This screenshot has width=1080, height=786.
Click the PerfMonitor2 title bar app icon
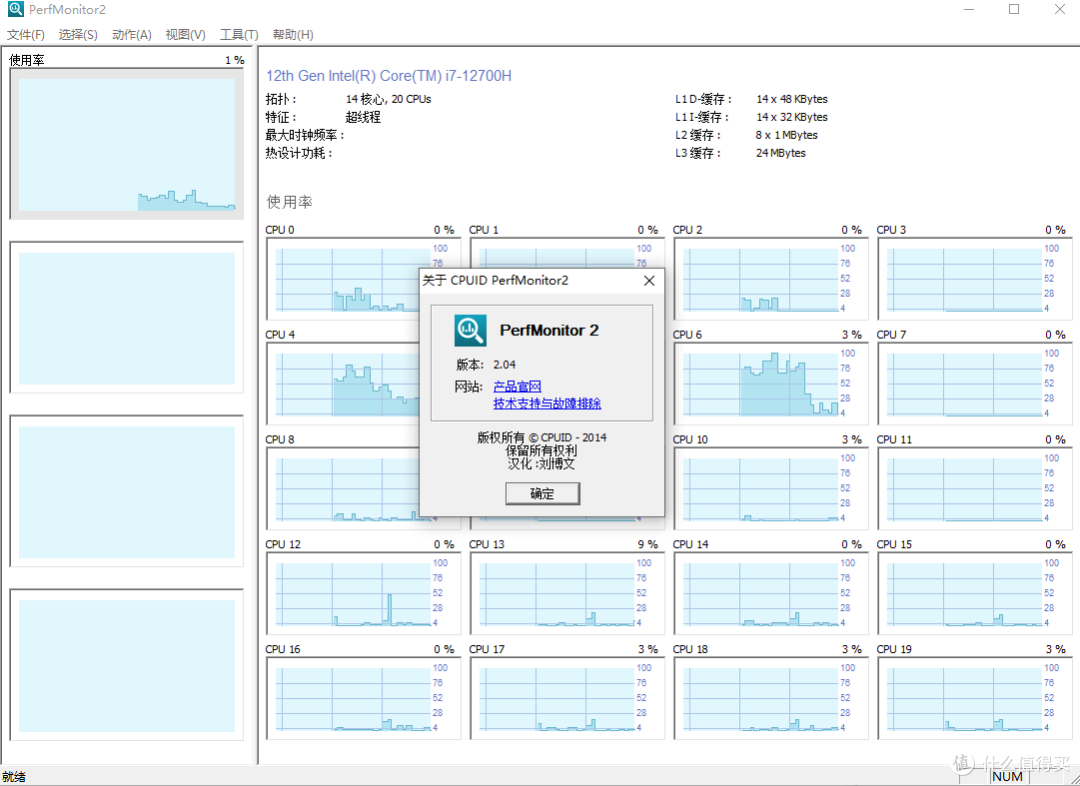pos(16,10)
